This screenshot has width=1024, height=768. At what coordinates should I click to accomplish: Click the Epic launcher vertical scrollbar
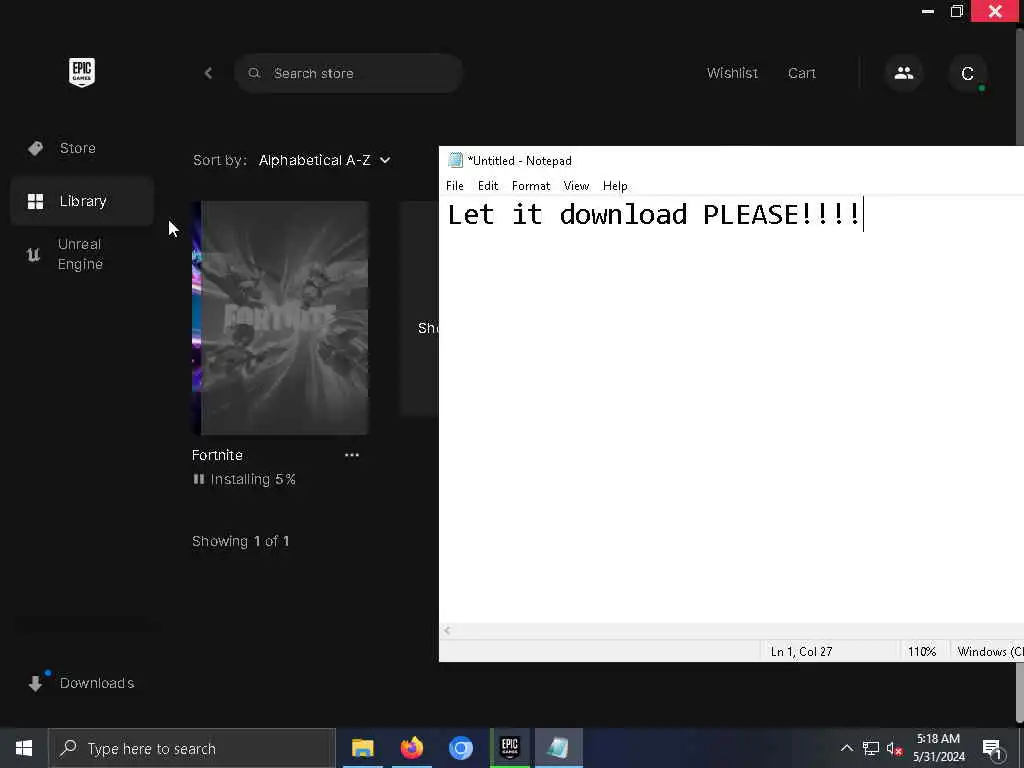[x=1020, y=376]
